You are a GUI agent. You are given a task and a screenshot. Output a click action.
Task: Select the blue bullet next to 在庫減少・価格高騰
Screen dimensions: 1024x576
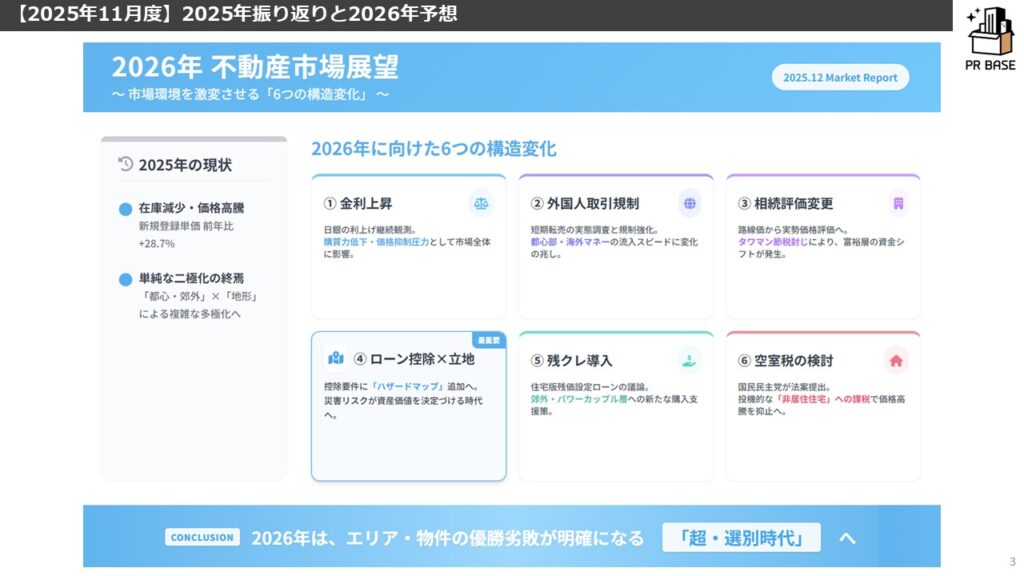pyautogui.click(x=125, y=209)
